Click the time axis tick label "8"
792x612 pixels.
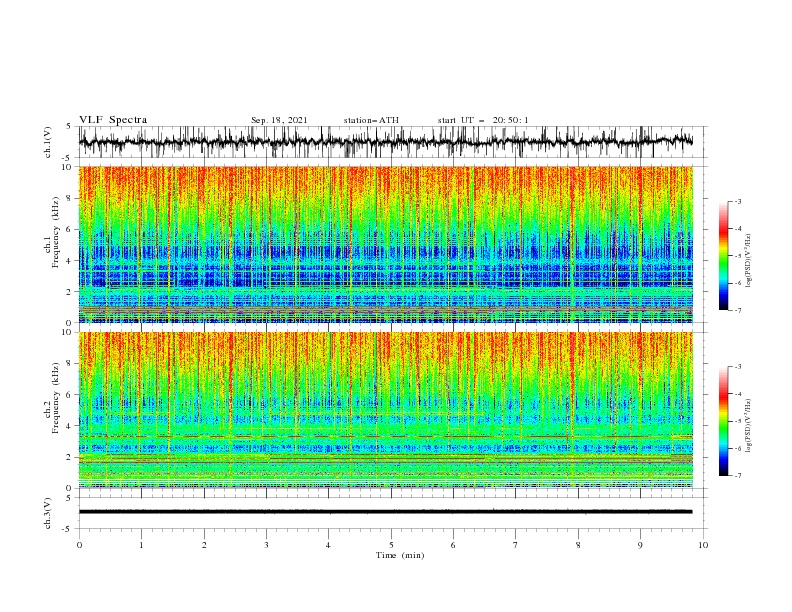pyautogui.click(x=578, y=545)
